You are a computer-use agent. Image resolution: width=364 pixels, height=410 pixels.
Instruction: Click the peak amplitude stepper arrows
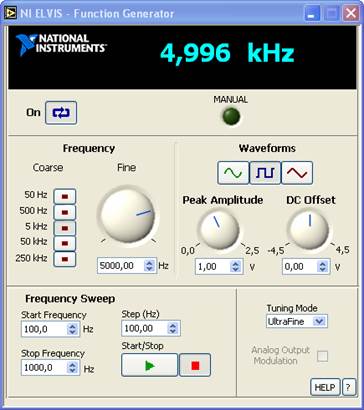[x=236, y=267]
